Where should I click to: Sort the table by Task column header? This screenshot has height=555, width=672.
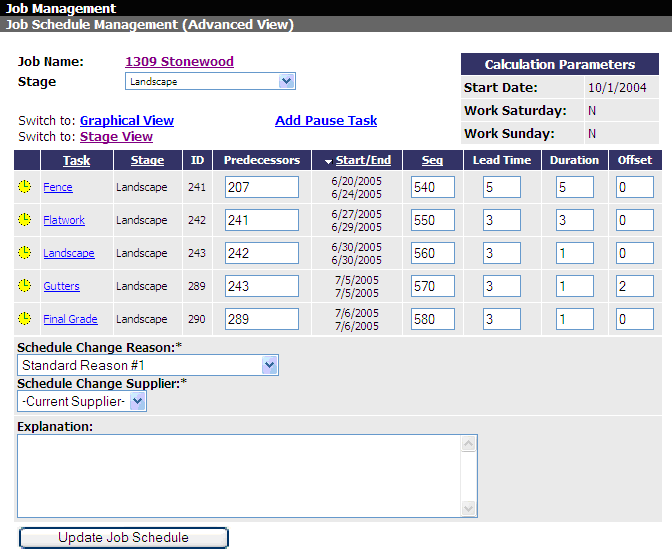(x=76, y=160)
